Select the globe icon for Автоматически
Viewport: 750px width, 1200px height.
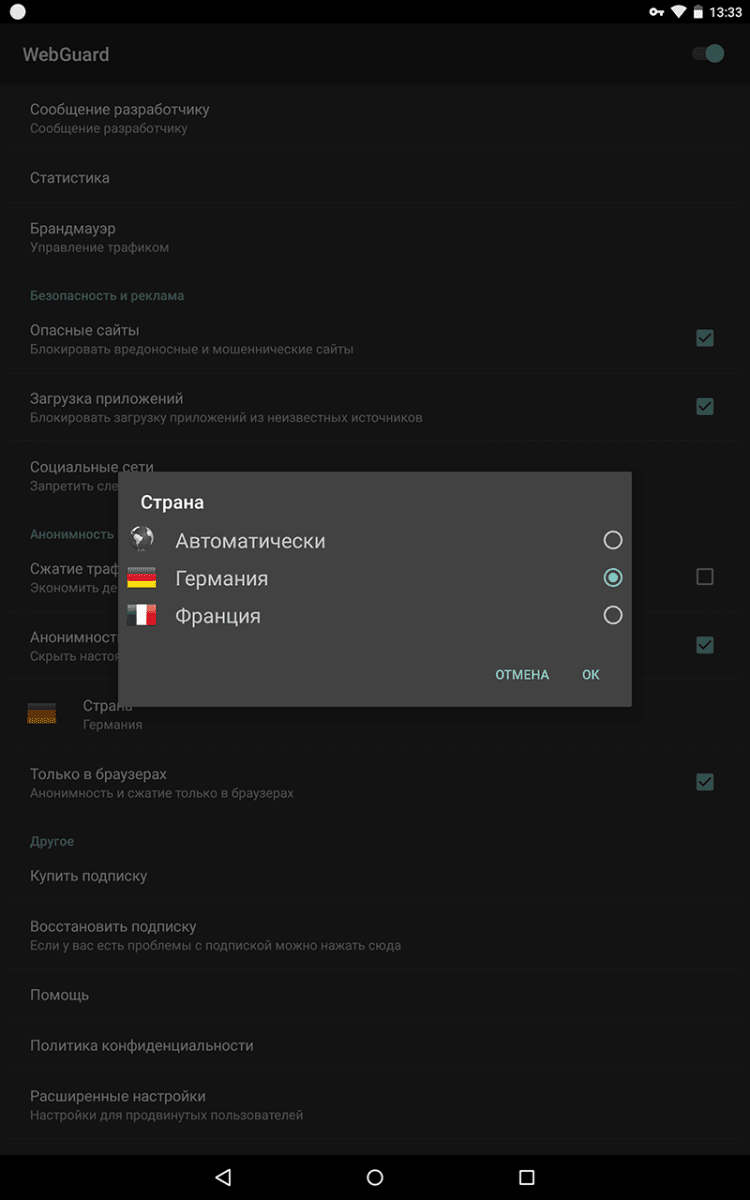tap(142, 540)
